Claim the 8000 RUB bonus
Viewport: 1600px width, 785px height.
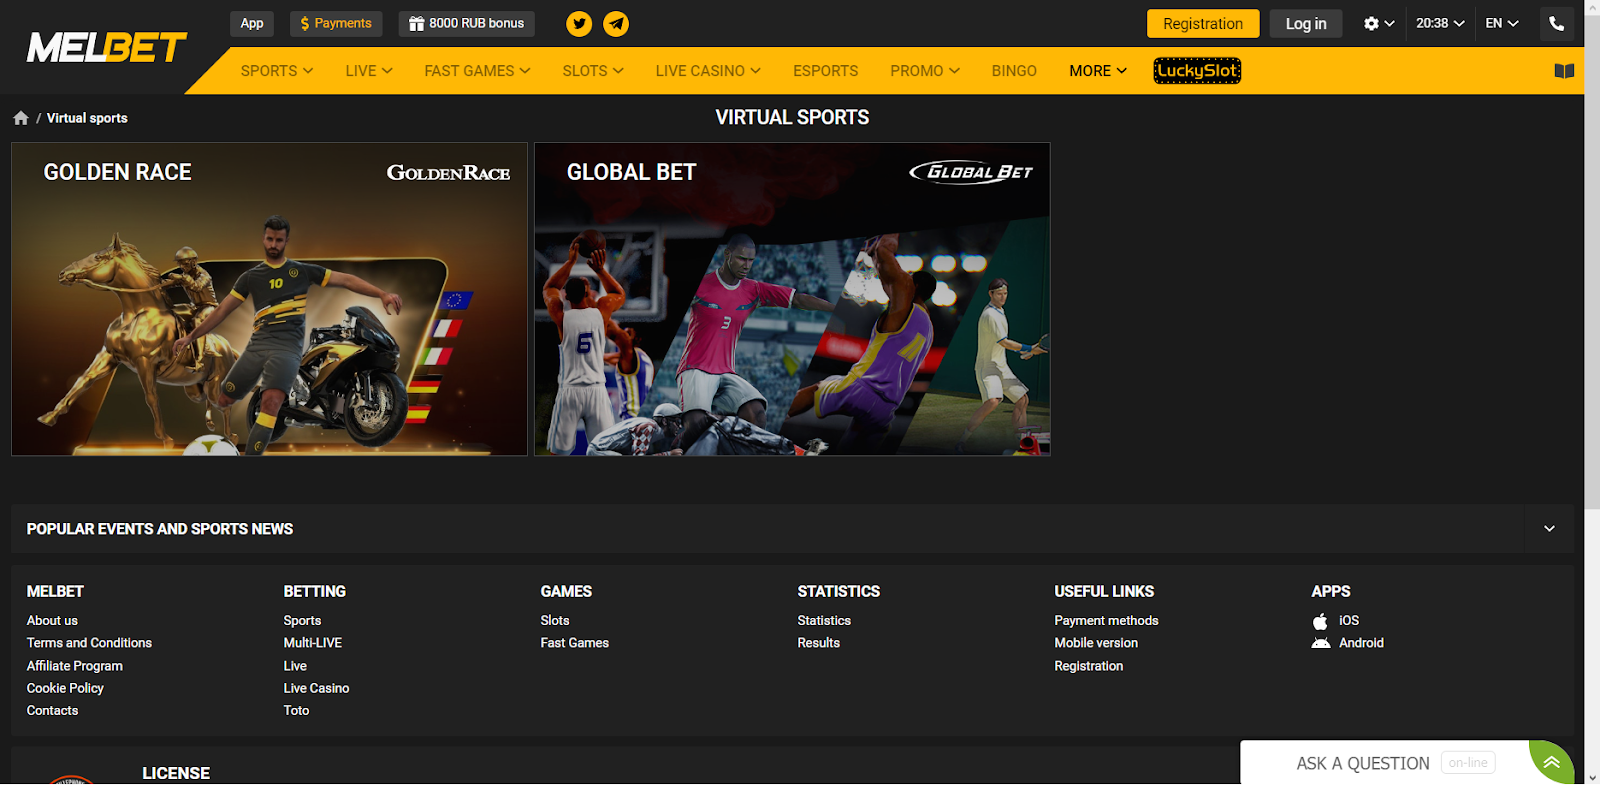click(466, 24)
